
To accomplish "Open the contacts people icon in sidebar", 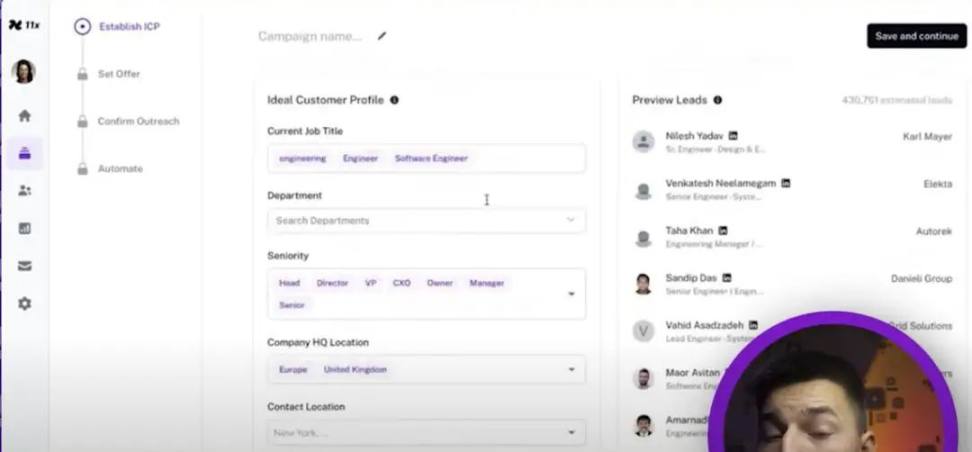I will pos(25,190).
